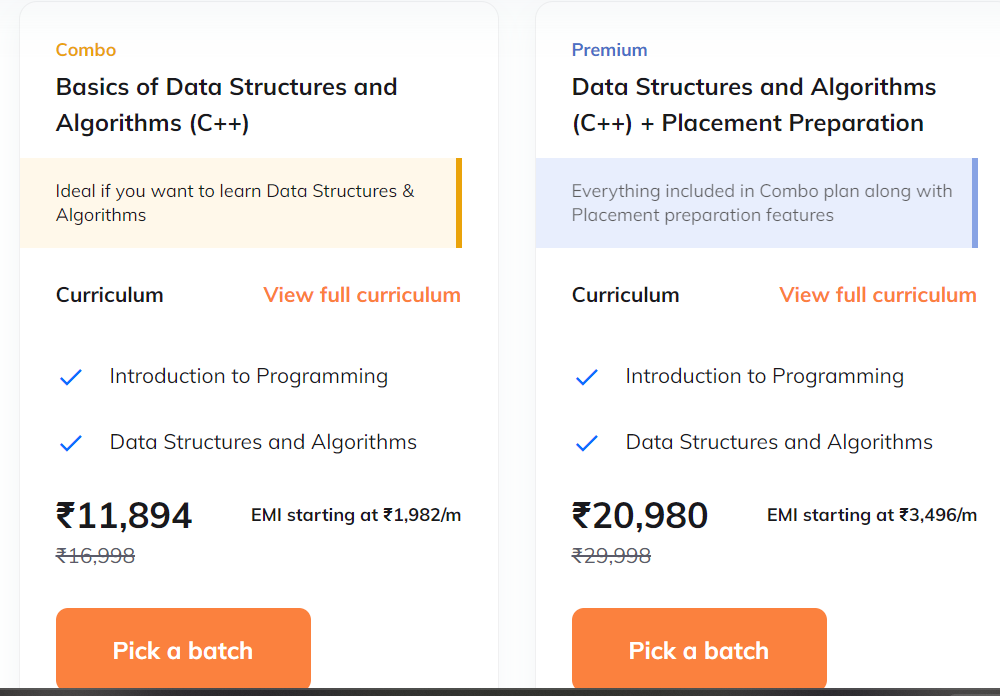This screenshot has width=1000, height=696.
Task: Click the Placement Preparation course title
Action: 754,105
